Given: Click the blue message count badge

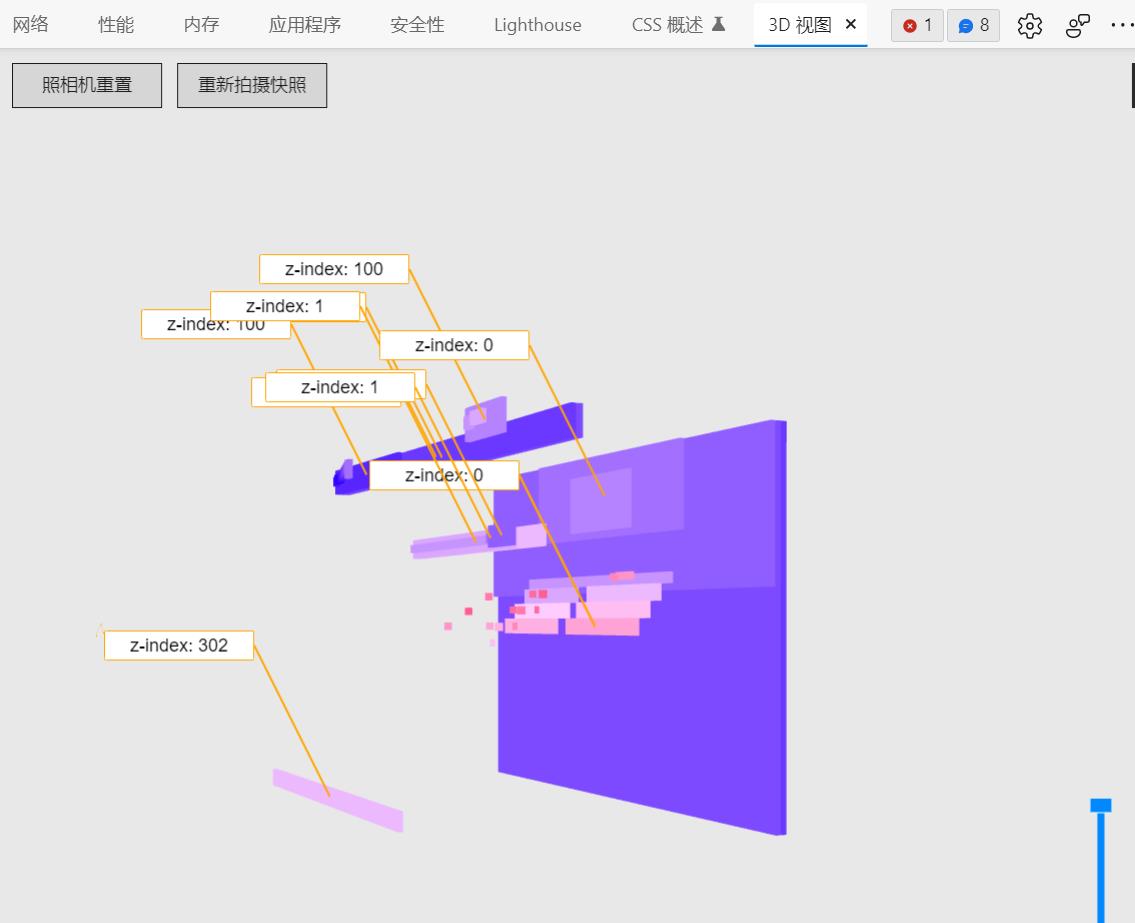Looking at the screenshot, I should (973, 26).
